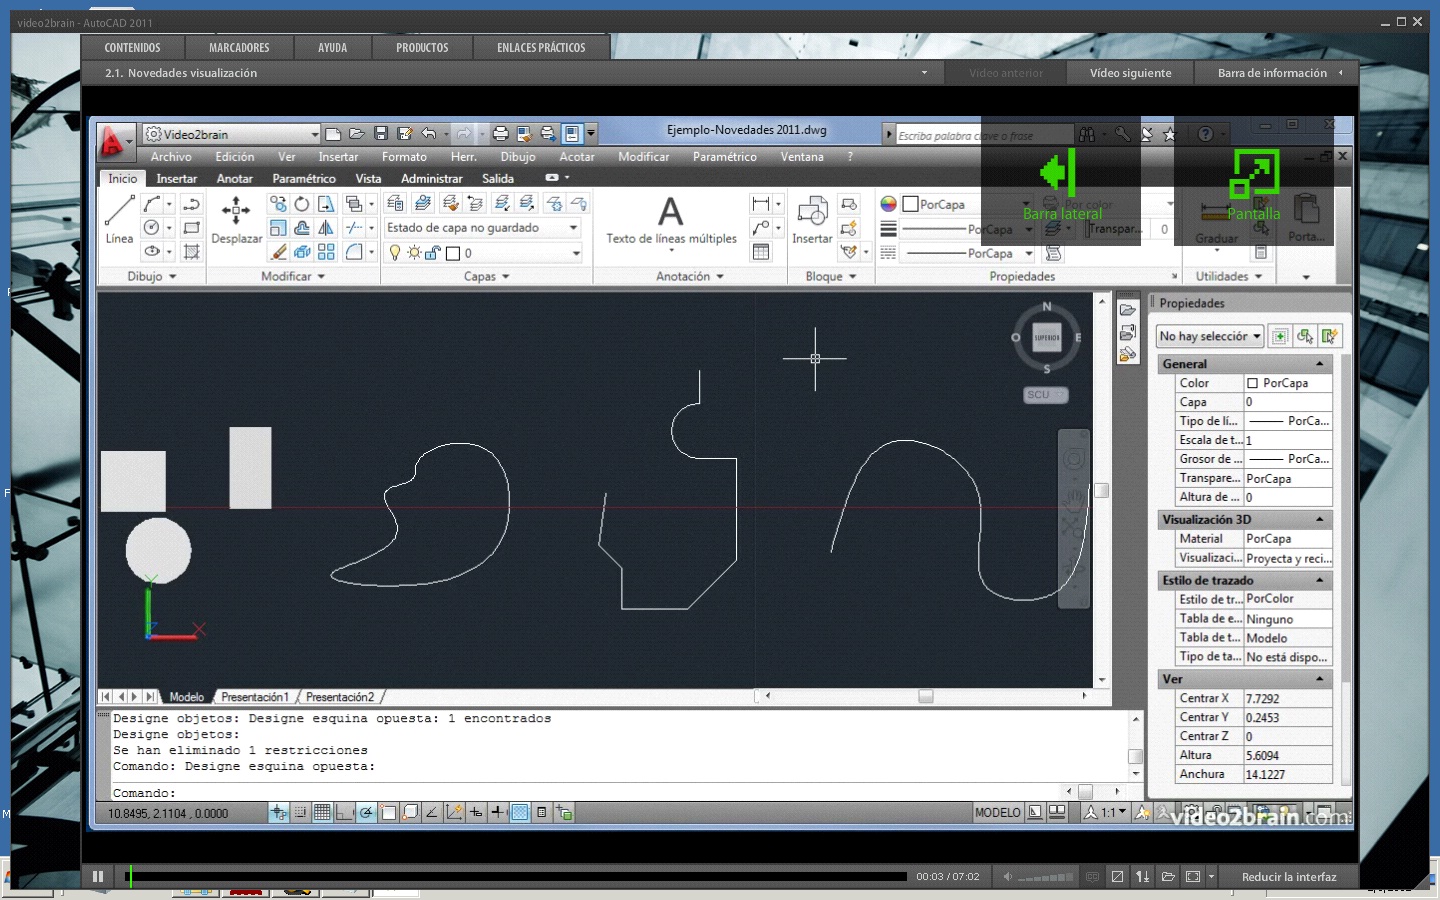Adjust the player volume level bars
This screenshot has height=900, width=1440.
click(1045, 877)
